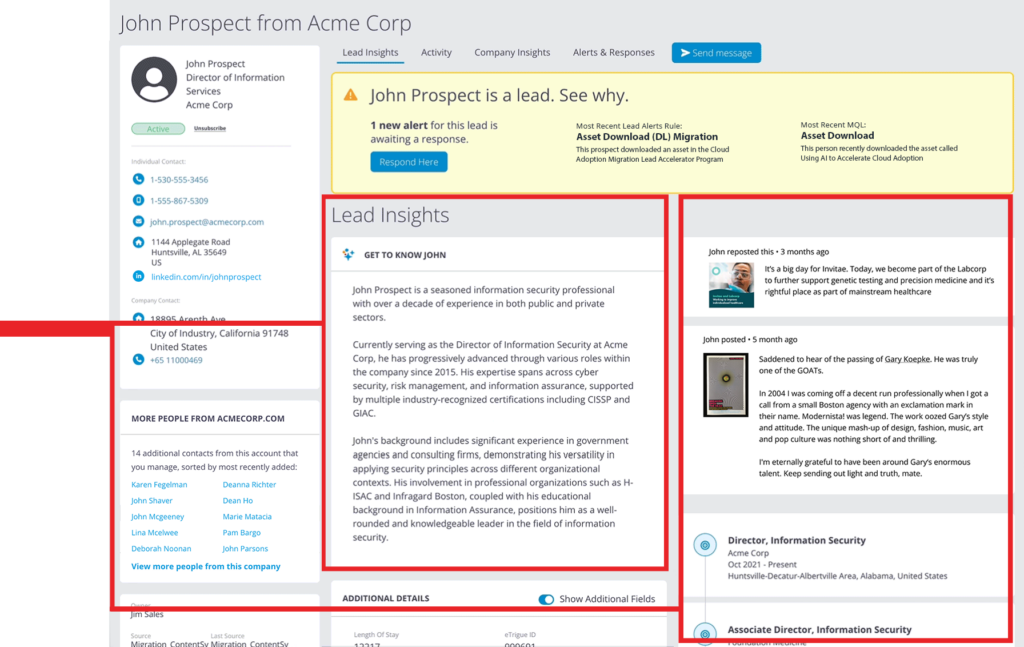Select John Shaver from the people list

[152, 501]
